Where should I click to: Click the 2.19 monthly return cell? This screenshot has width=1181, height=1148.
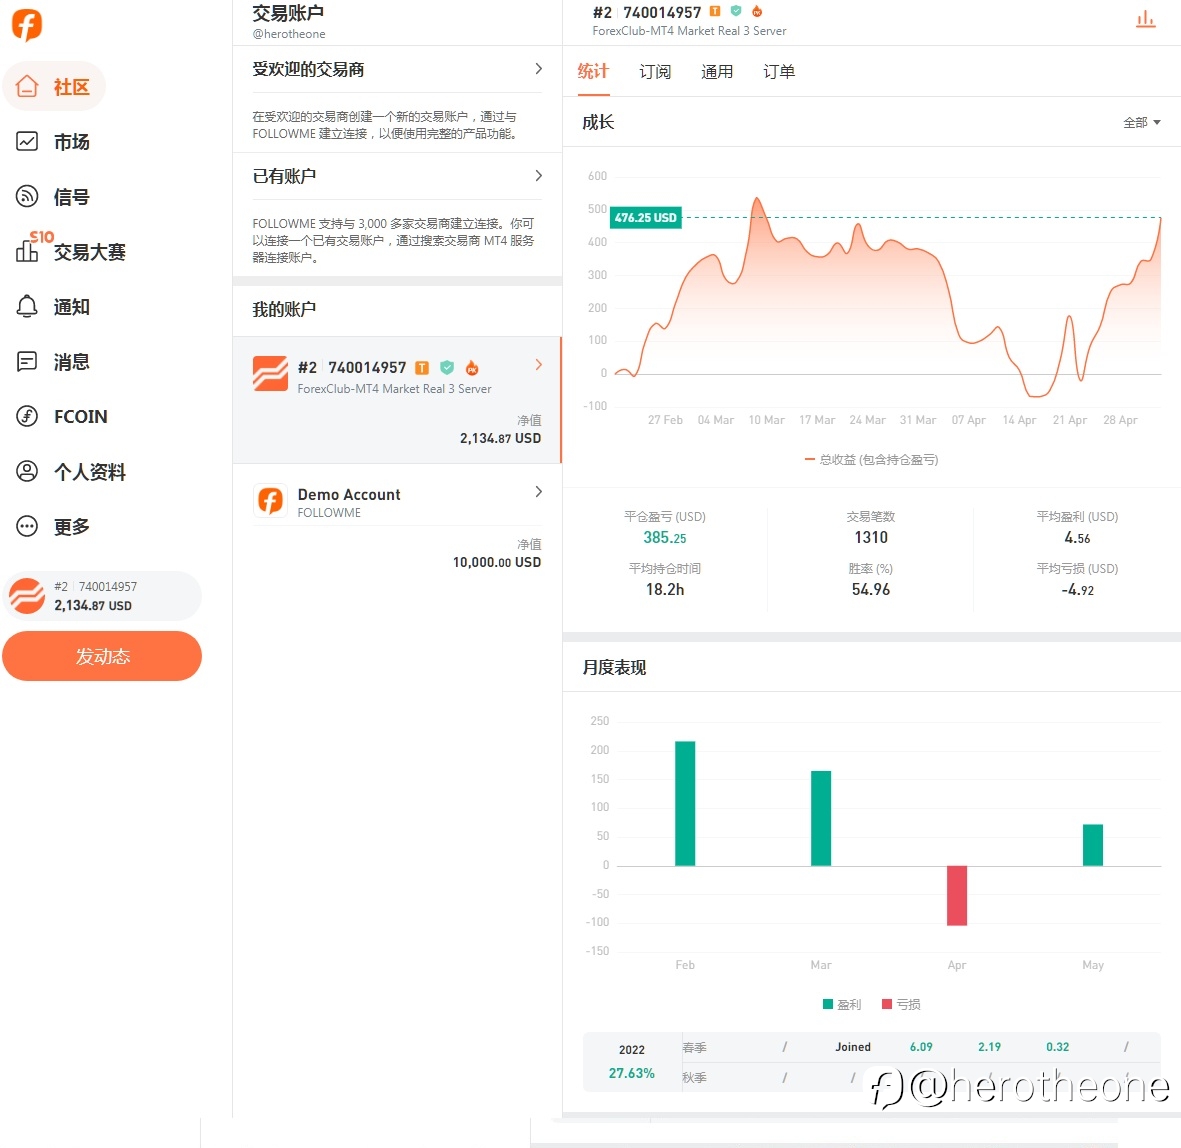(x=990, y=1047)
